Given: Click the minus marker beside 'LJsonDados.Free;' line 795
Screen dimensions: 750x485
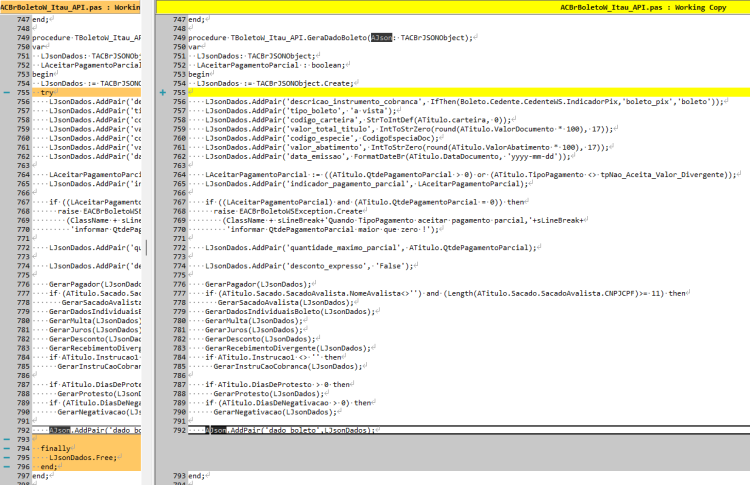Looking at the screenshot, I should pos(7,457).
